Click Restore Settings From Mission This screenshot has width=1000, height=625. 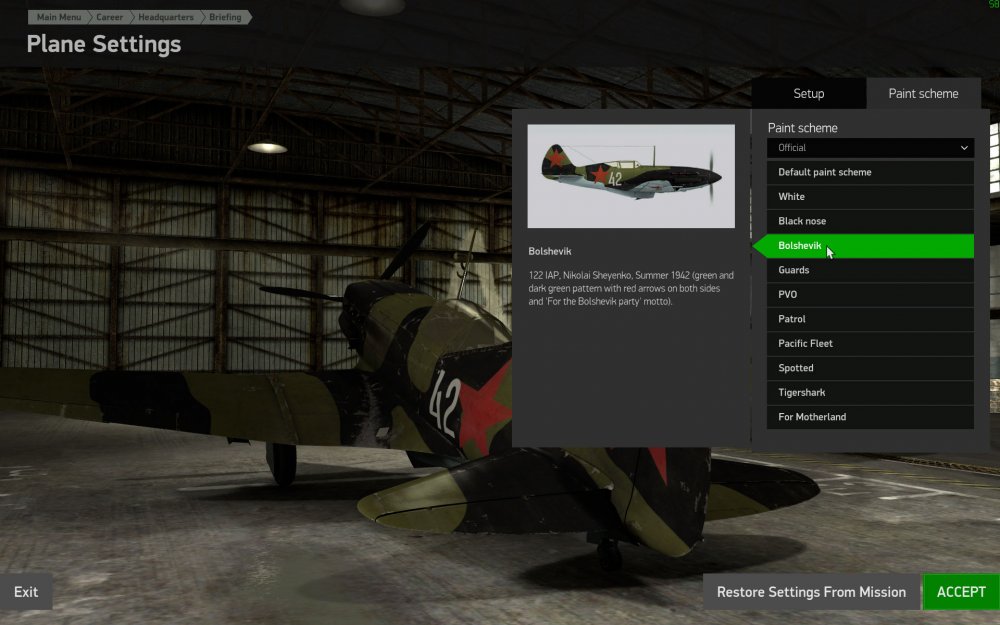[x=811, y=592]
